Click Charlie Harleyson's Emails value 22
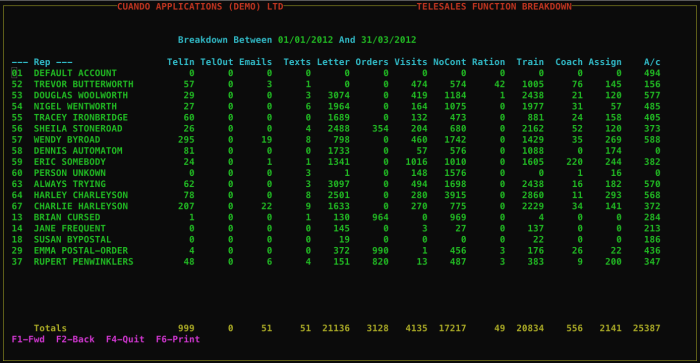The height and width of the screenshot is (363, 700). 267,206
